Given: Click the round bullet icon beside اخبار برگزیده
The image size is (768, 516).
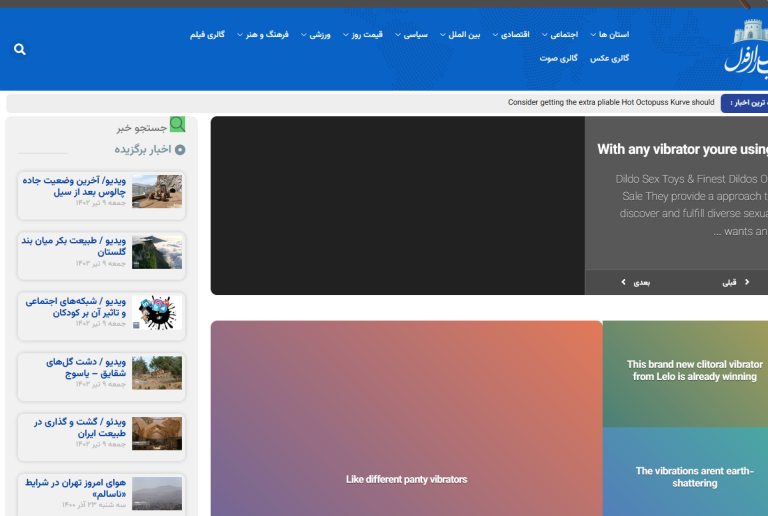Looking at the screenshot, I should (180, 150).
